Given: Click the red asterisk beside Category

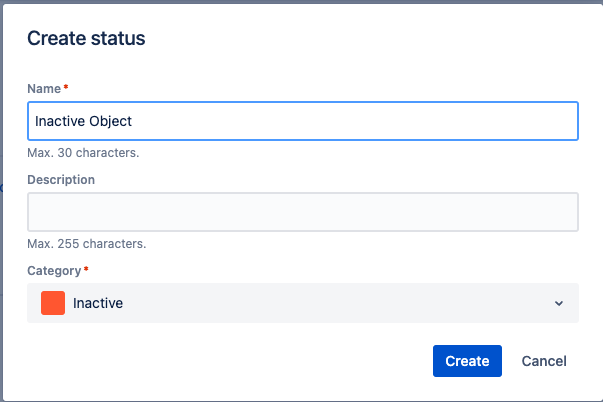Looking at the screenshot, I should point(86,270).
